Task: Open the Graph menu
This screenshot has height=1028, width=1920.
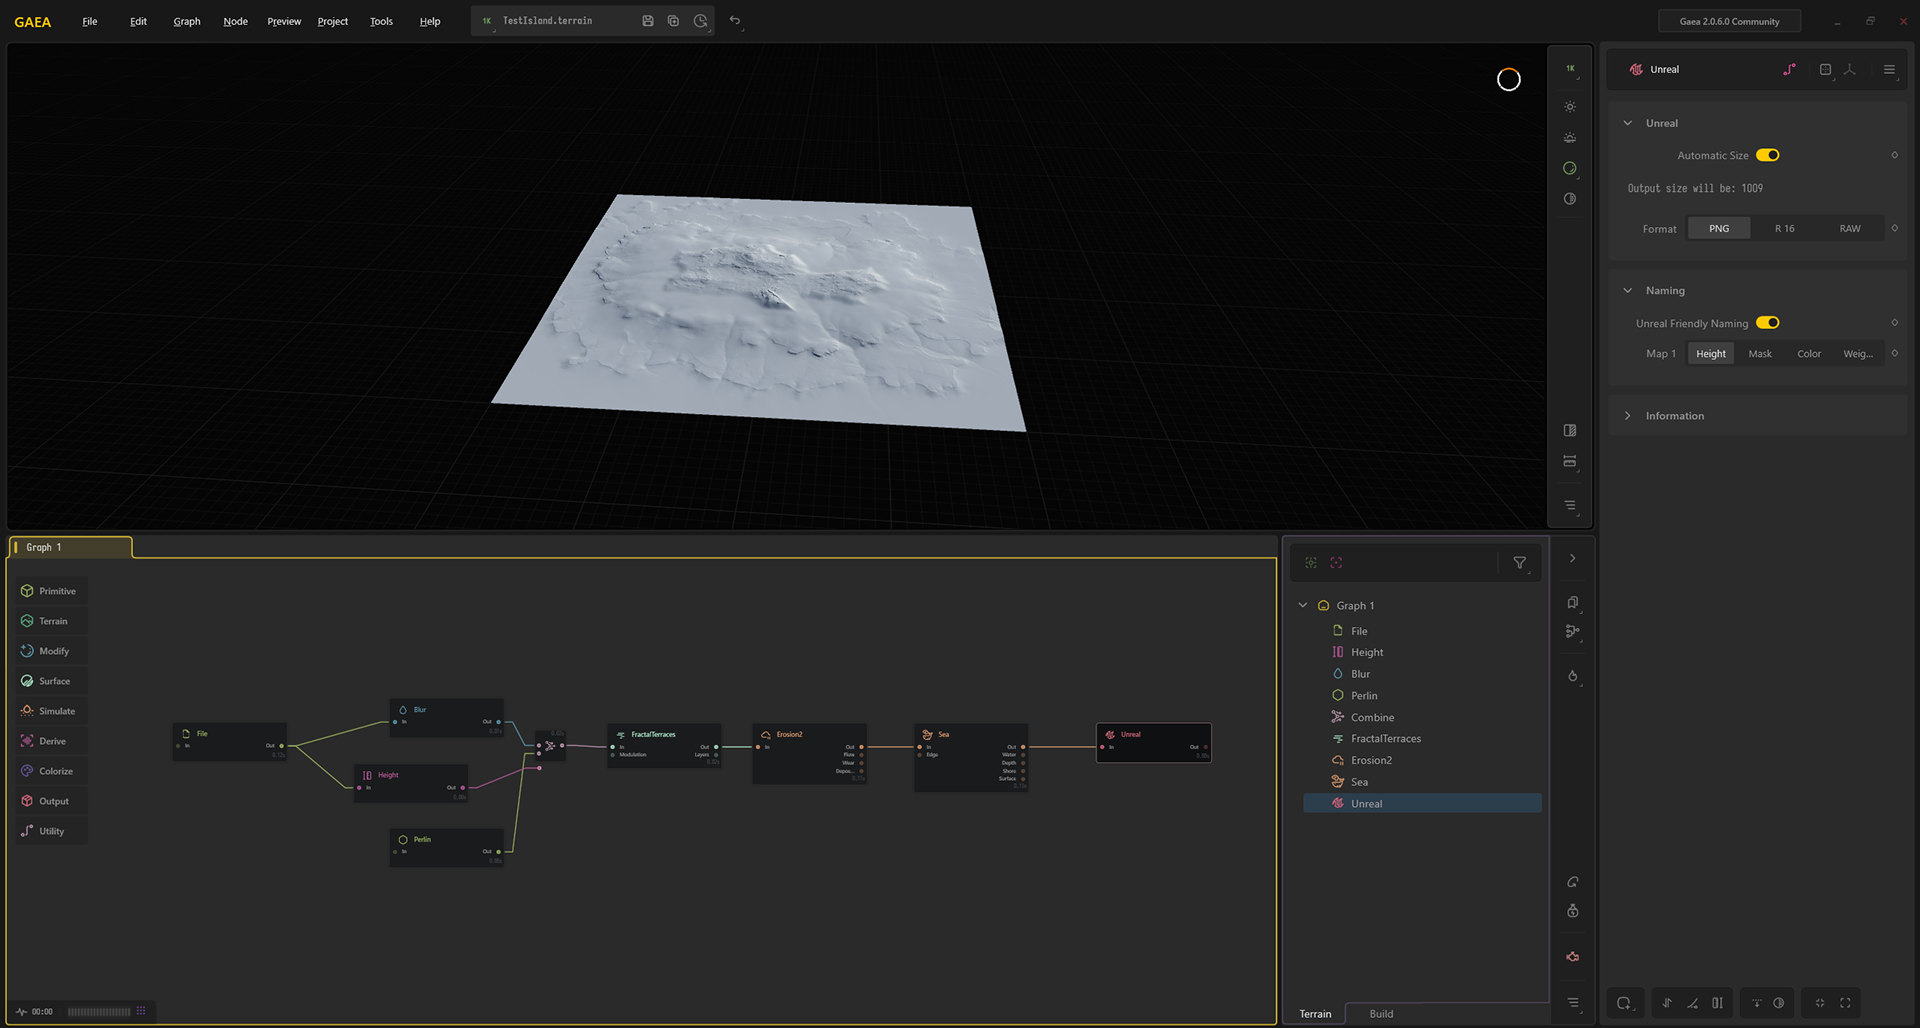Action: click(186, 21)
